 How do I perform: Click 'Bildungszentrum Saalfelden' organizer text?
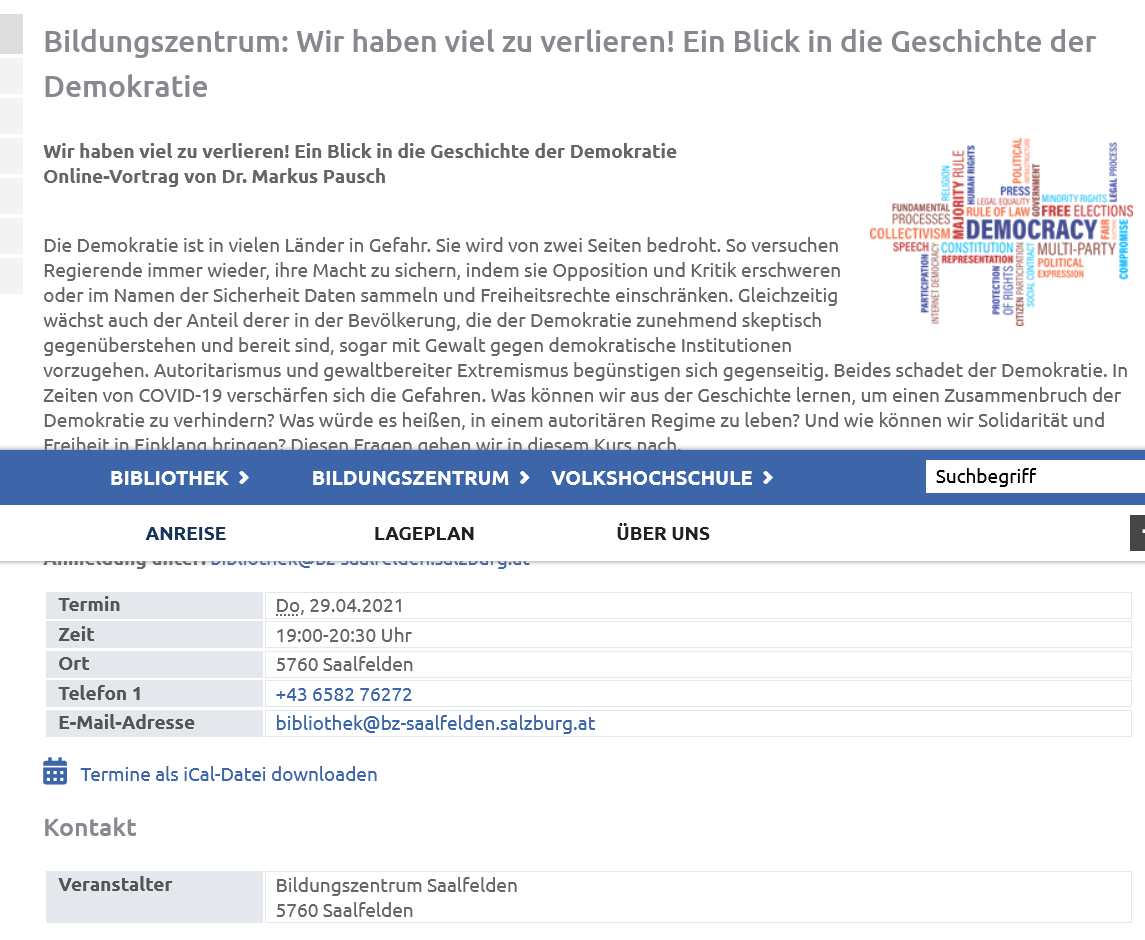click(397, 886)
